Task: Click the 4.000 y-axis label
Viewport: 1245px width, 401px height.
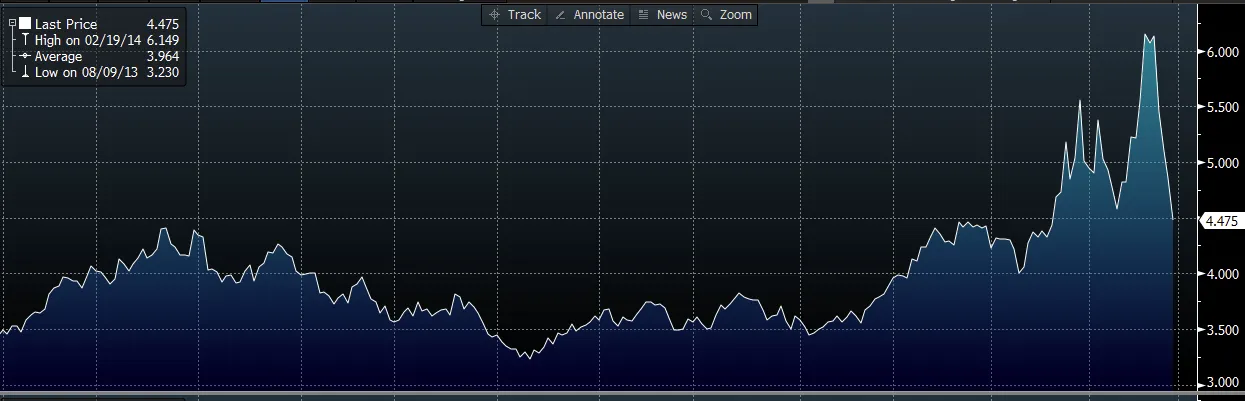Action: (1224, 273)
